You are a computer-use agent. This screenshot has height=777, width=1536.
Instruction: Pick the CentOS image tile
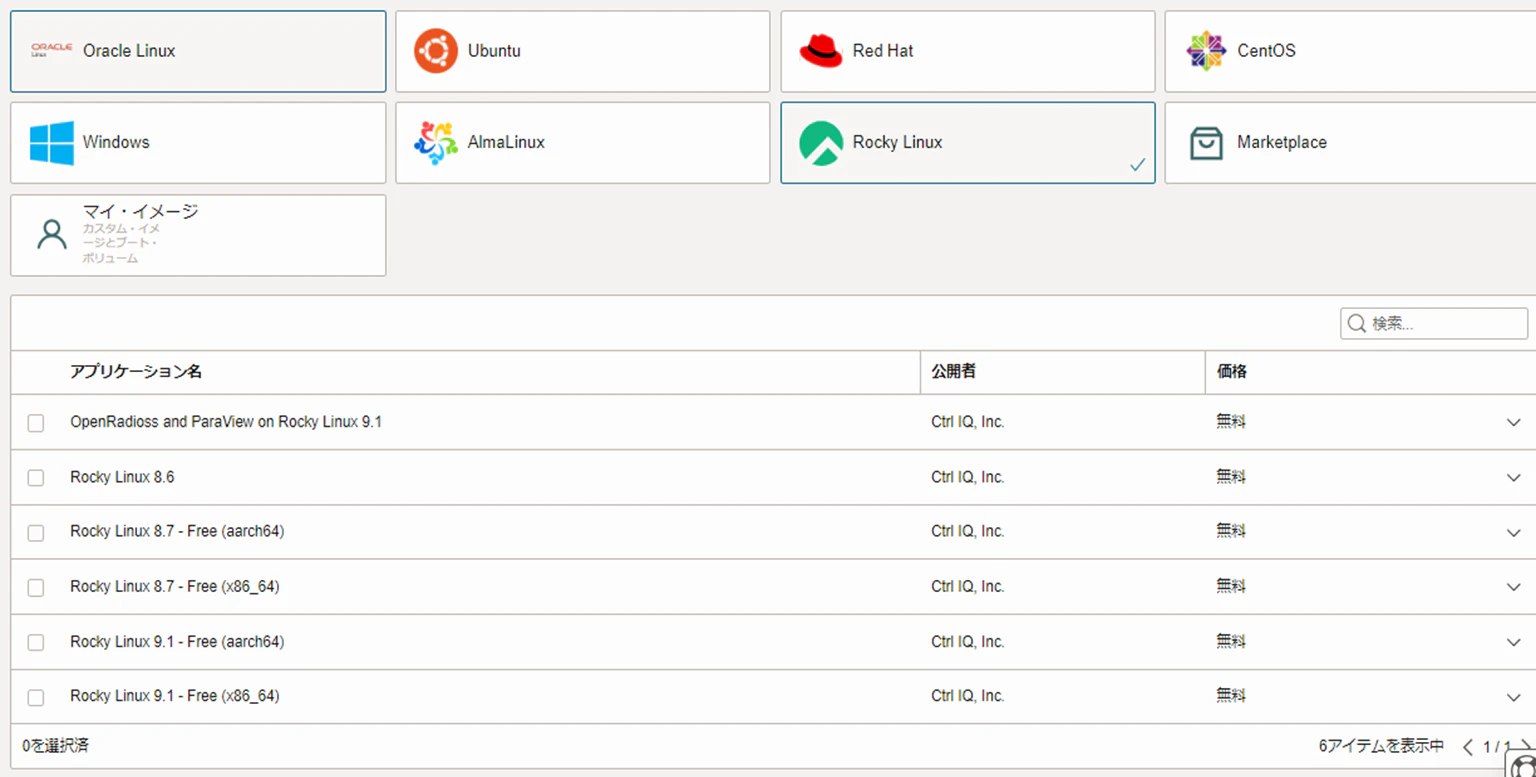coord(1350,51)
